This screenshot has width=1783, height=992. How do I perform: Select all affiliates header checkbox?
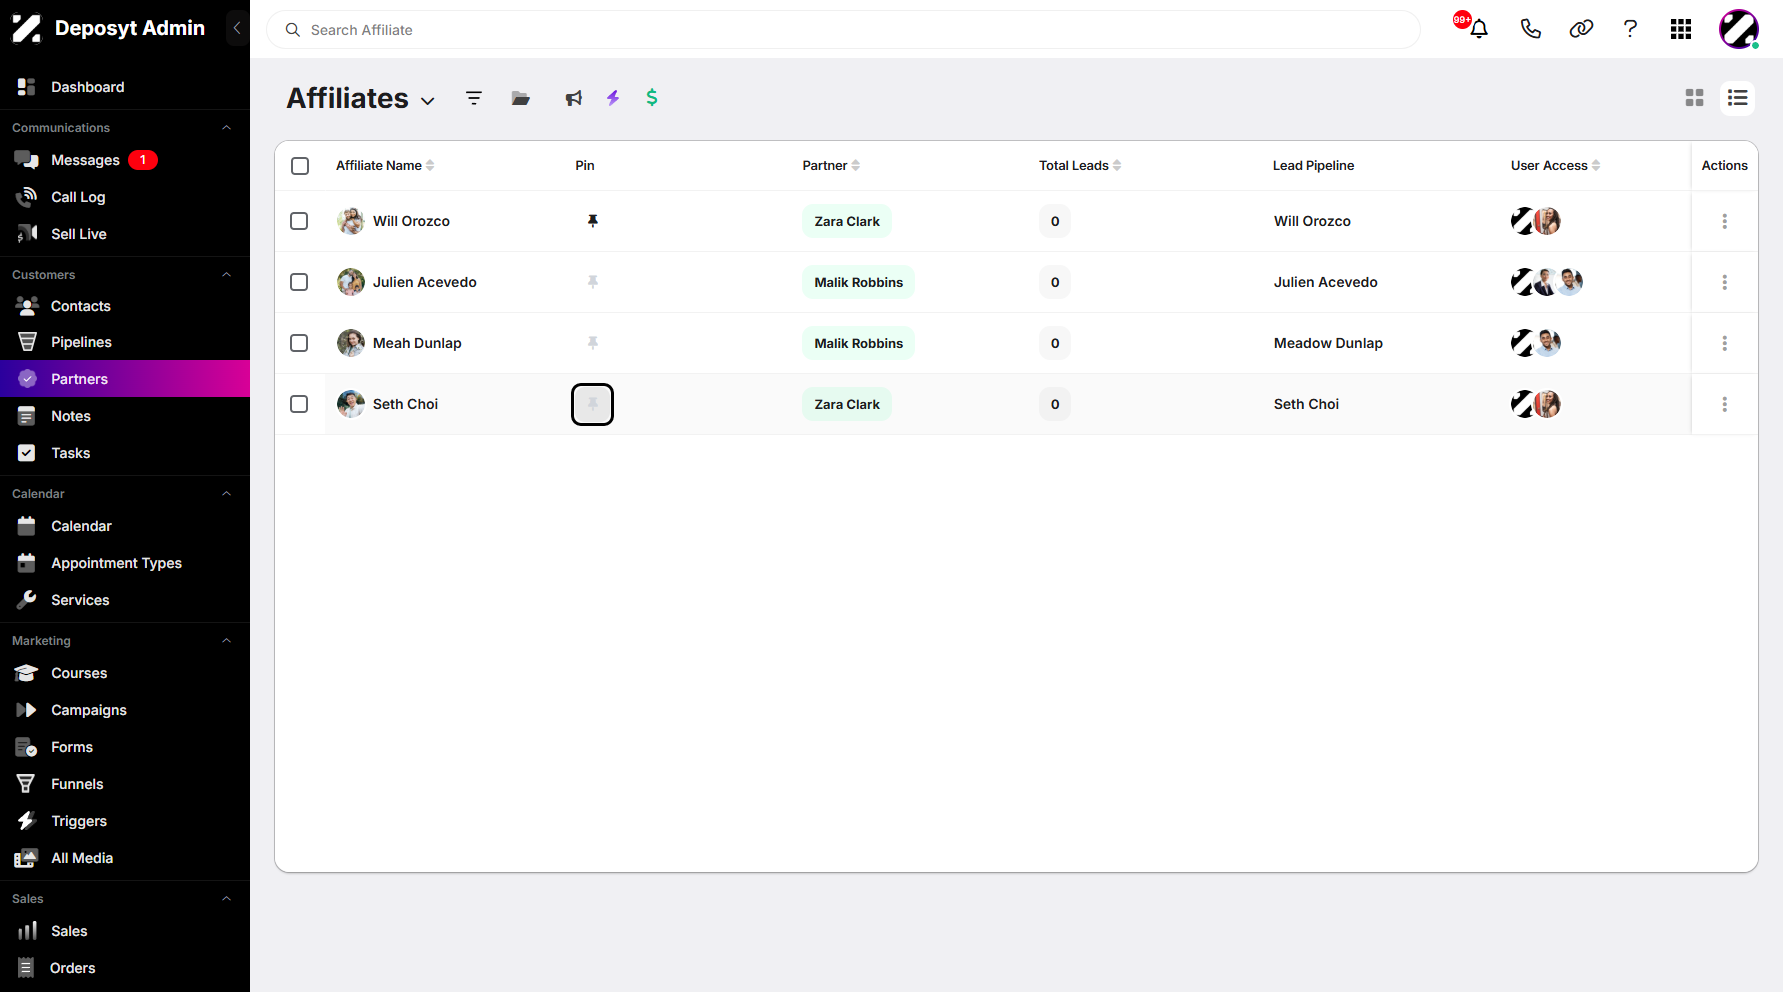(x=300, y=166)
